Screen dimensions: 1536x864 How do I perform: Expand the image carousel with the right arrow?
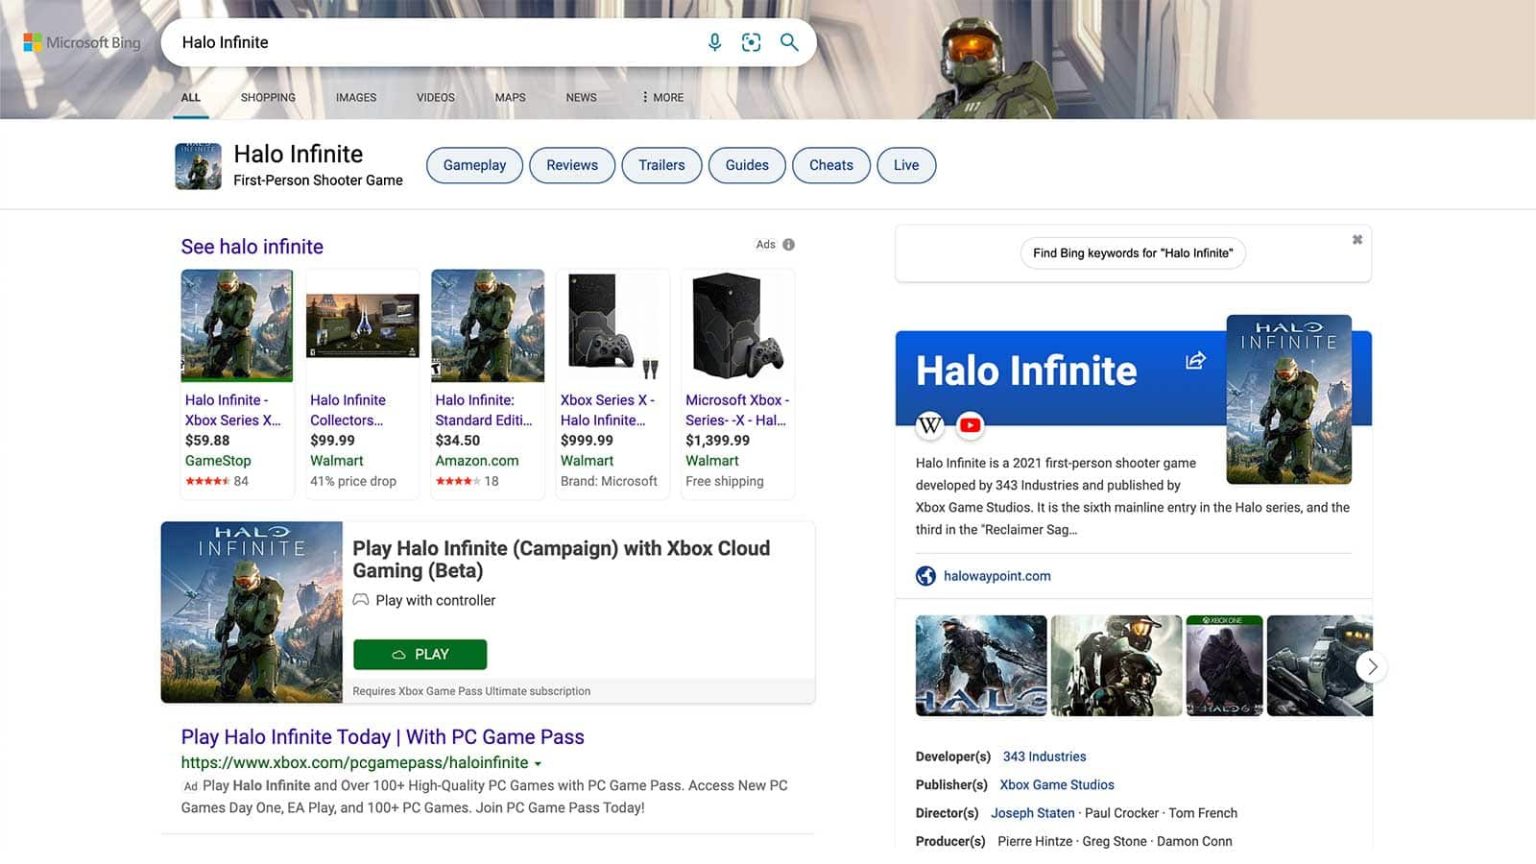pos(1371,666)
